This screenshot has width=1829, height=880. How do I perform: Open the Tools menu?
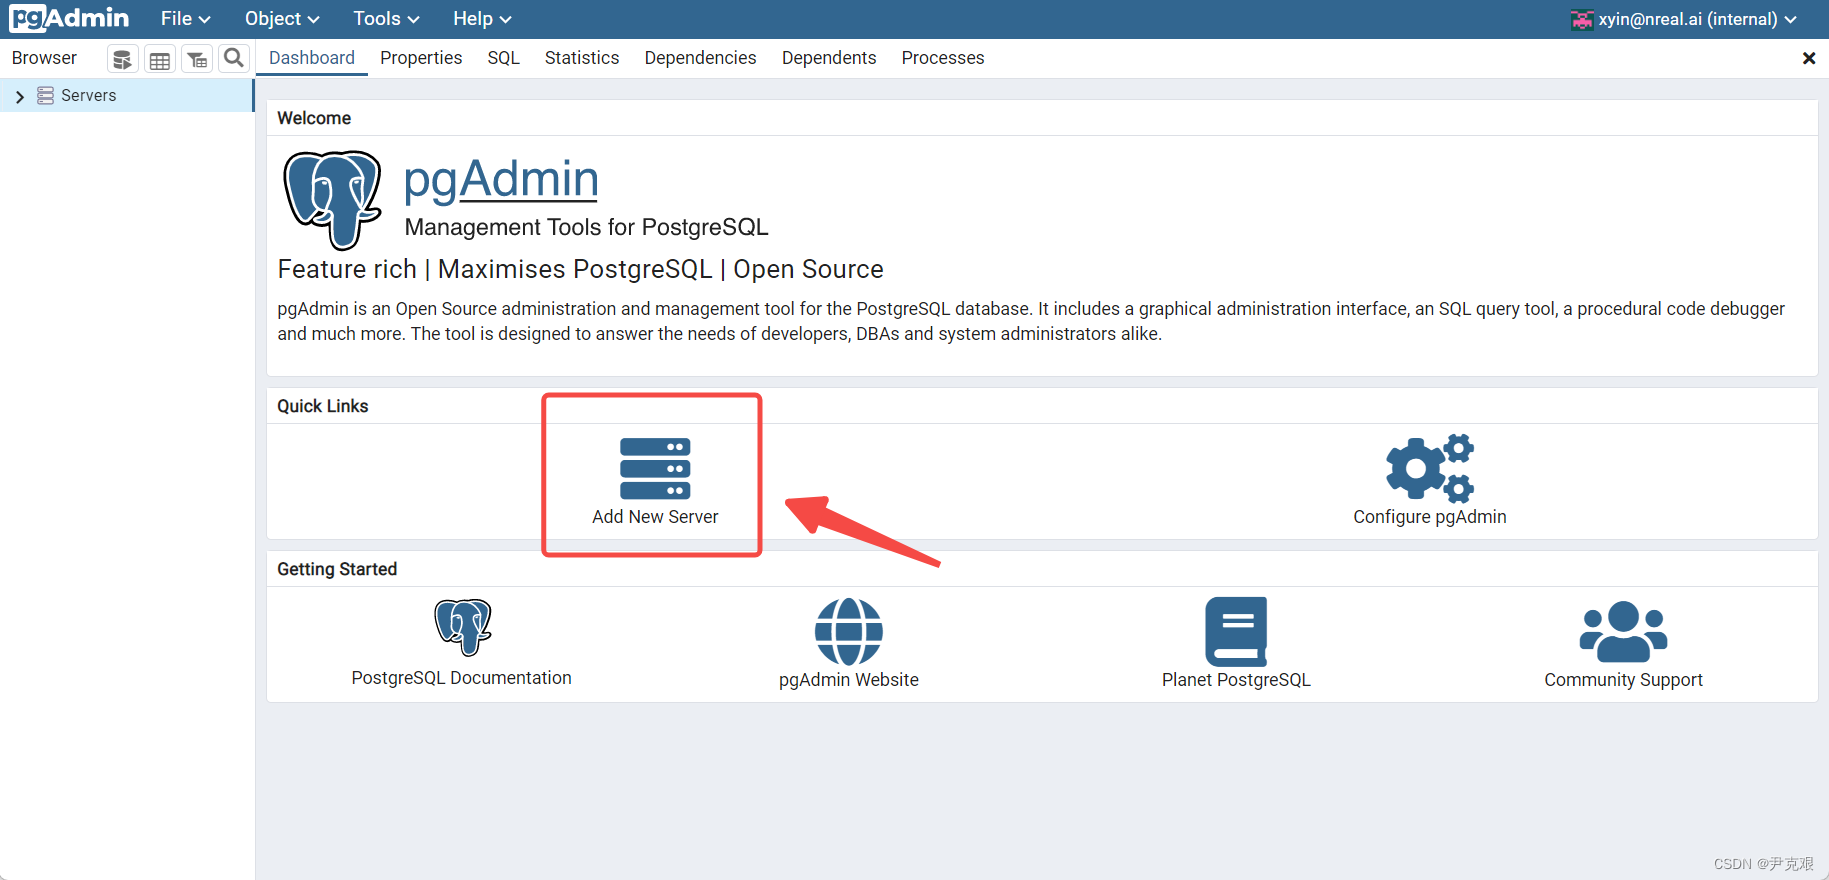[x=386, y=19]
